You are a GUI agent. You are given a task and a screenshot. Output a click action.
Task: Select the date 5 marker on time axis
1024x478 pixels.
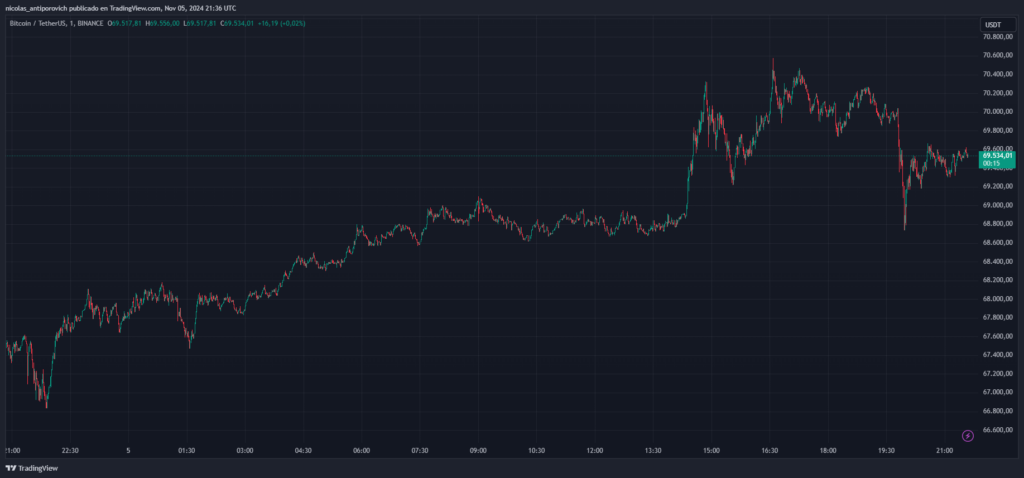tap(128, 451)
